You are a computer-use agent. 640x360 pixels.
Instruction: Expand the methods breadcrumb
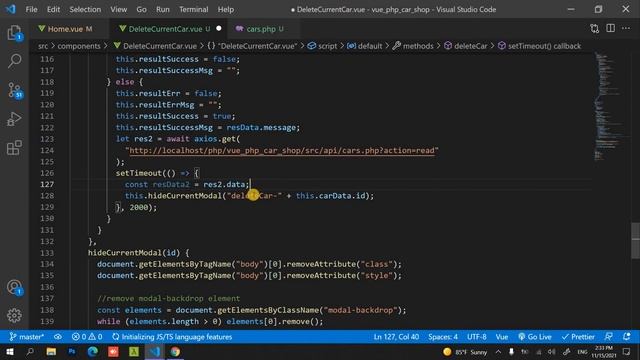413,46
